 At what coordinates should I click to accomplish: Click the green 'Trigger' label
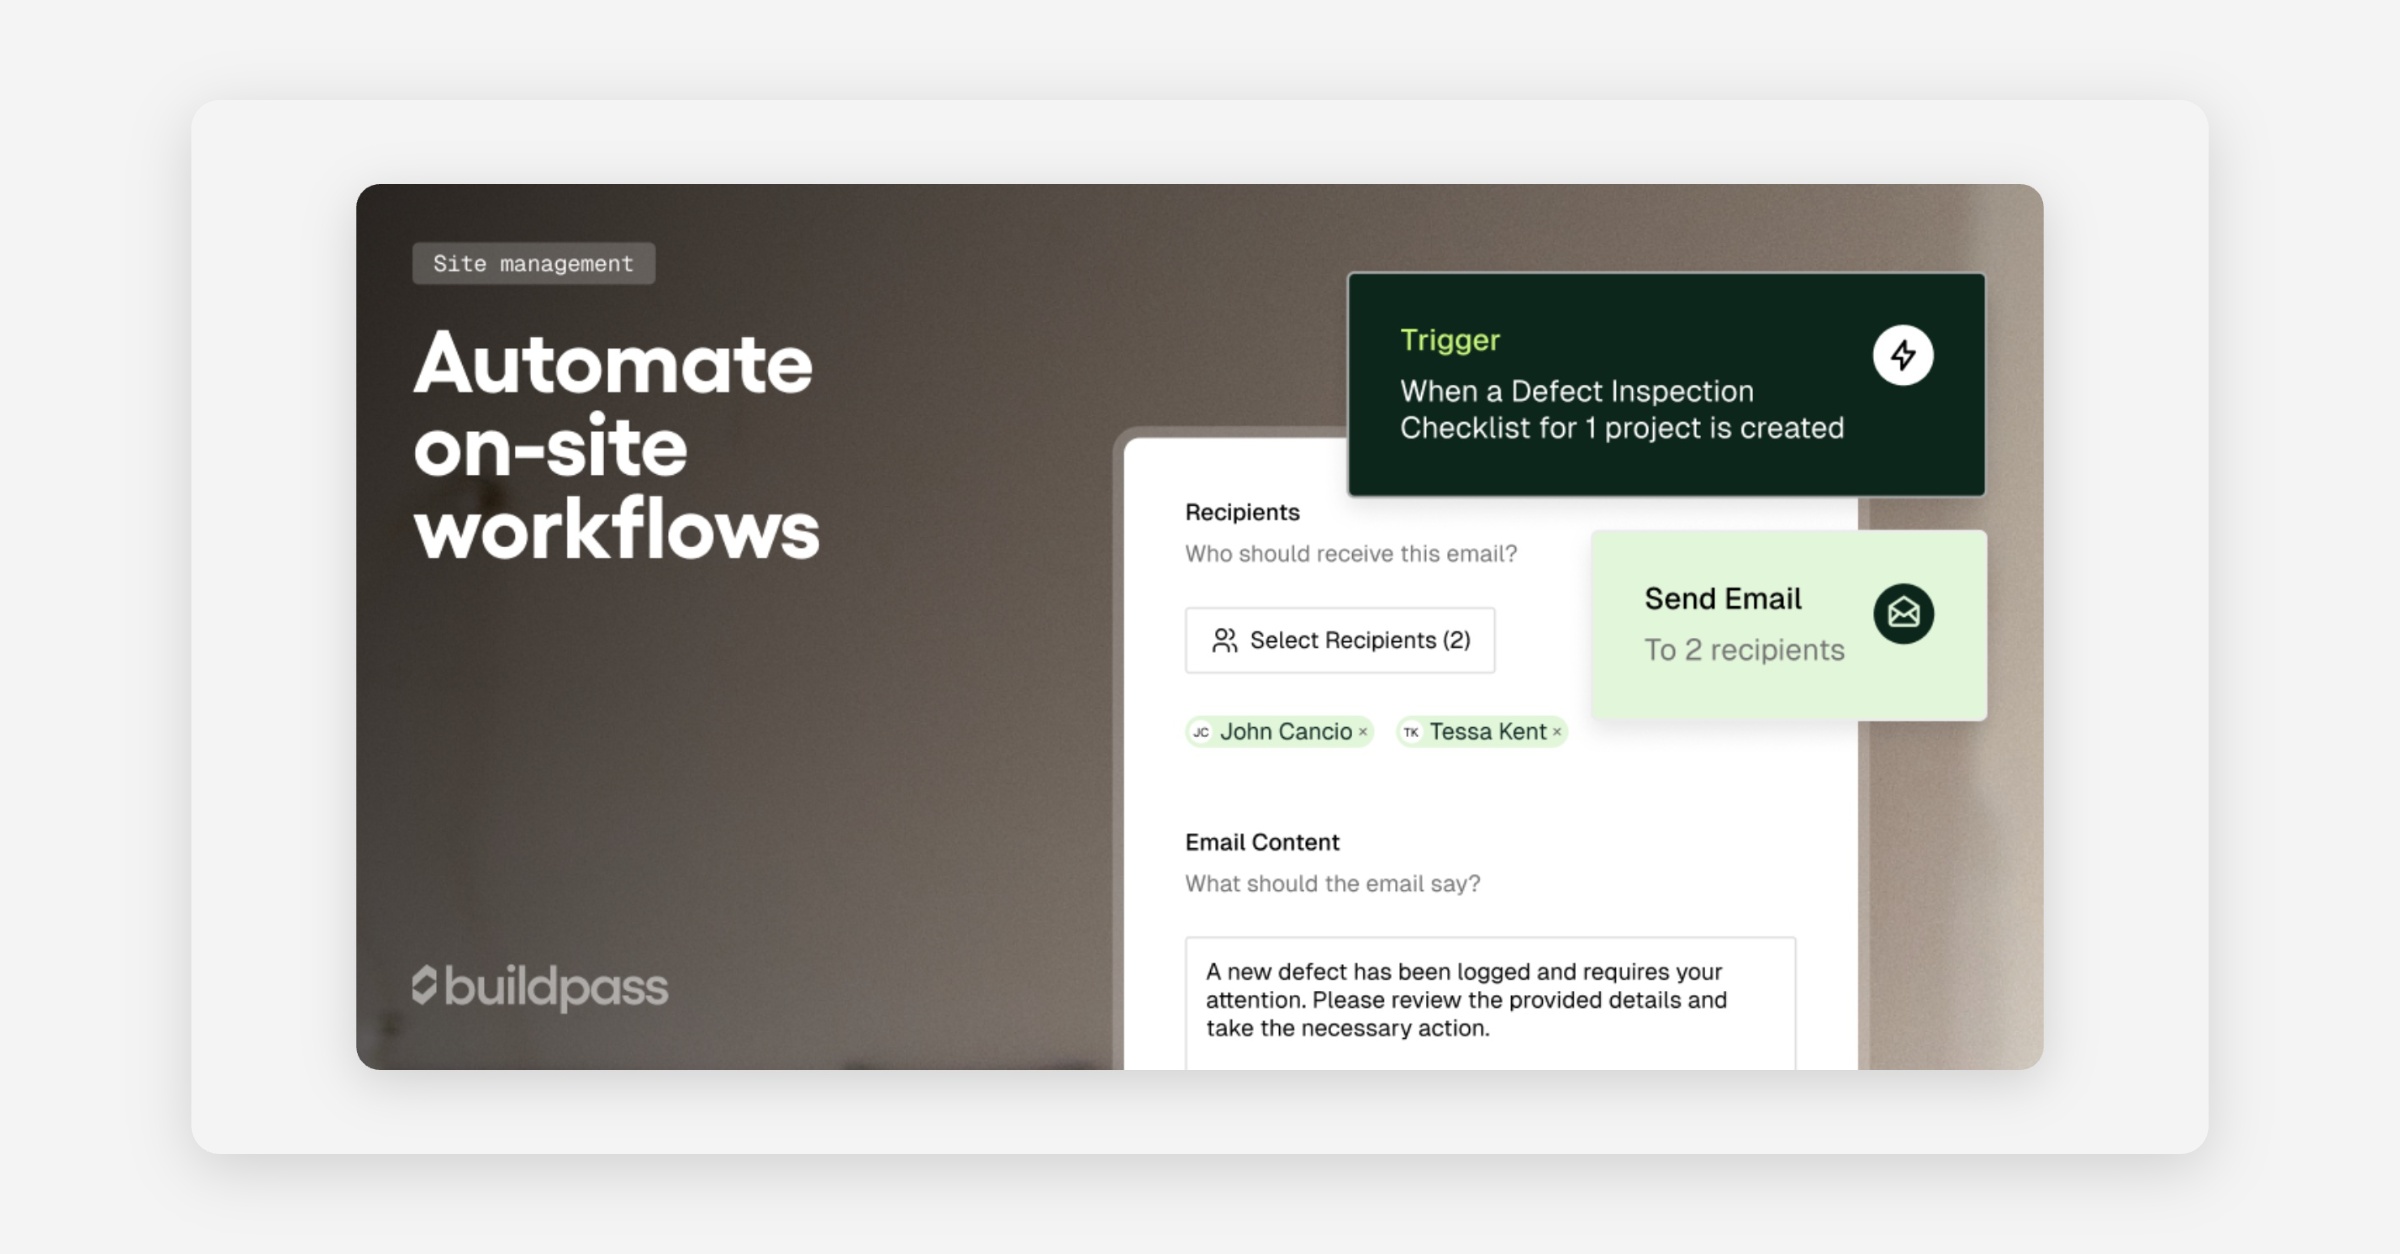(x=1450, y=340)
